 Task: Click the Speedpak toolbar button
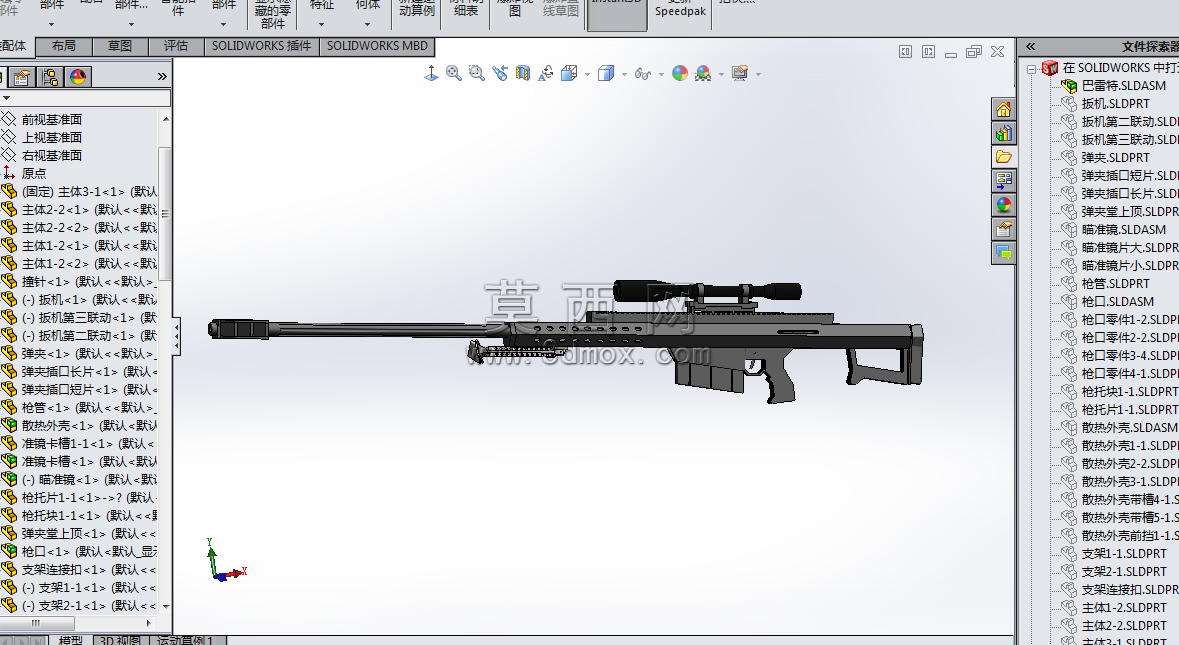(x=680, y=12)
